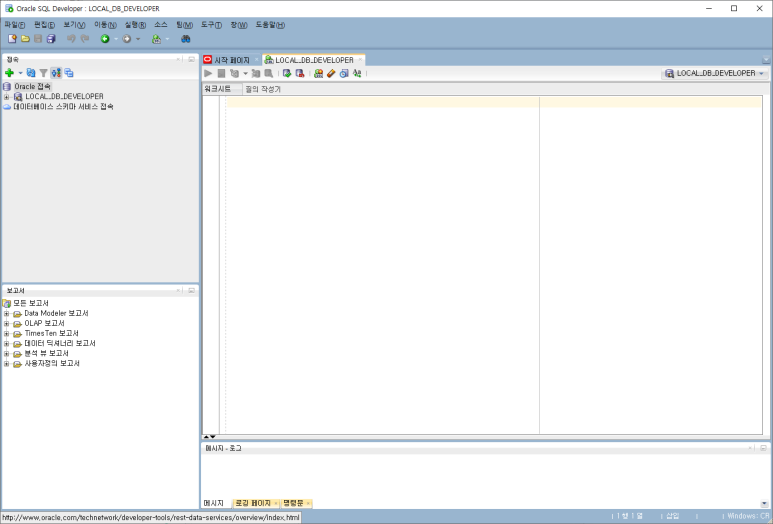Click the Clear eraser icon in worksheet toolbar

(x=331, y=73)
